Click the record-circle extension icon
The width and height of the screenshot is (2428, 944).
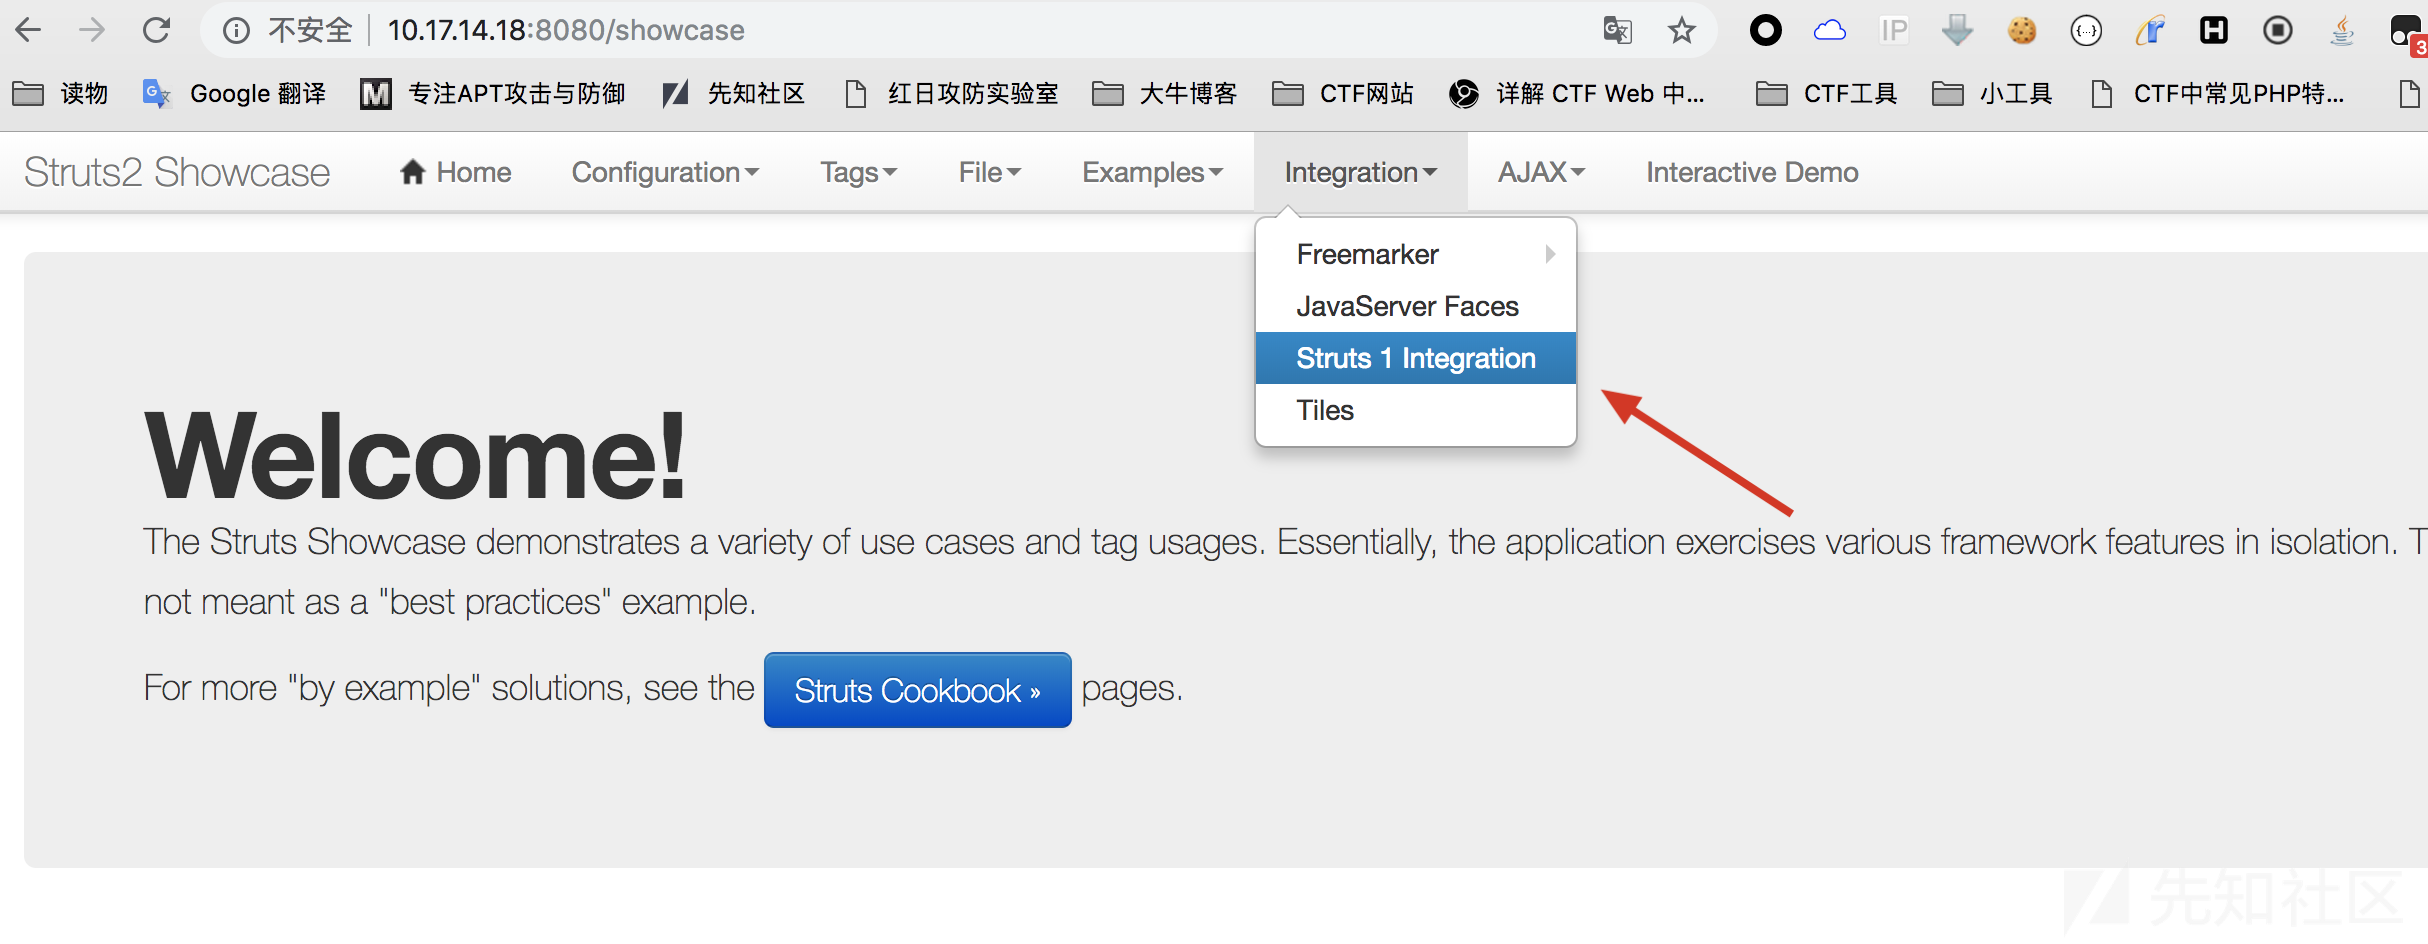click(x=2278, y=31)
